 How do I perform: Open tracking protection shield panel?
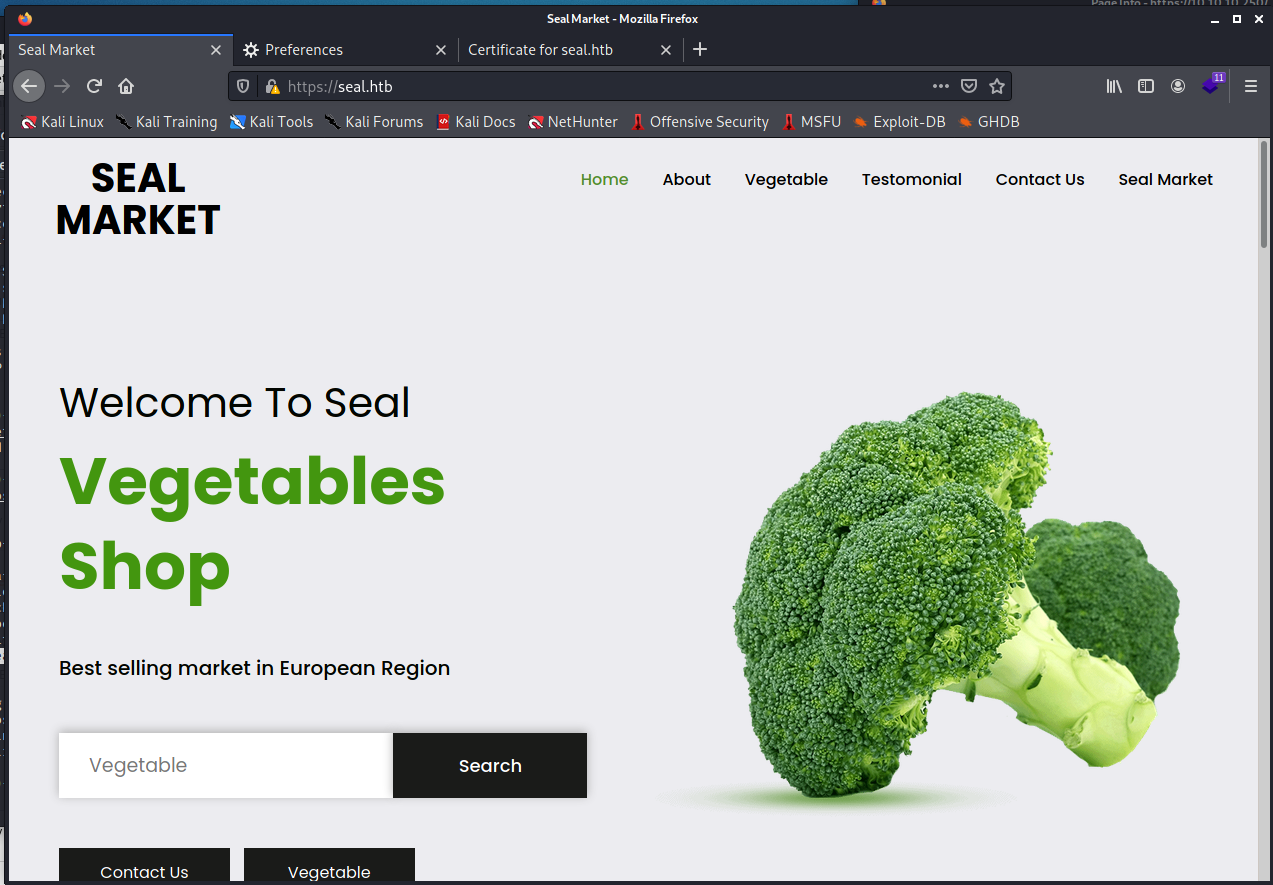point(243,86)
